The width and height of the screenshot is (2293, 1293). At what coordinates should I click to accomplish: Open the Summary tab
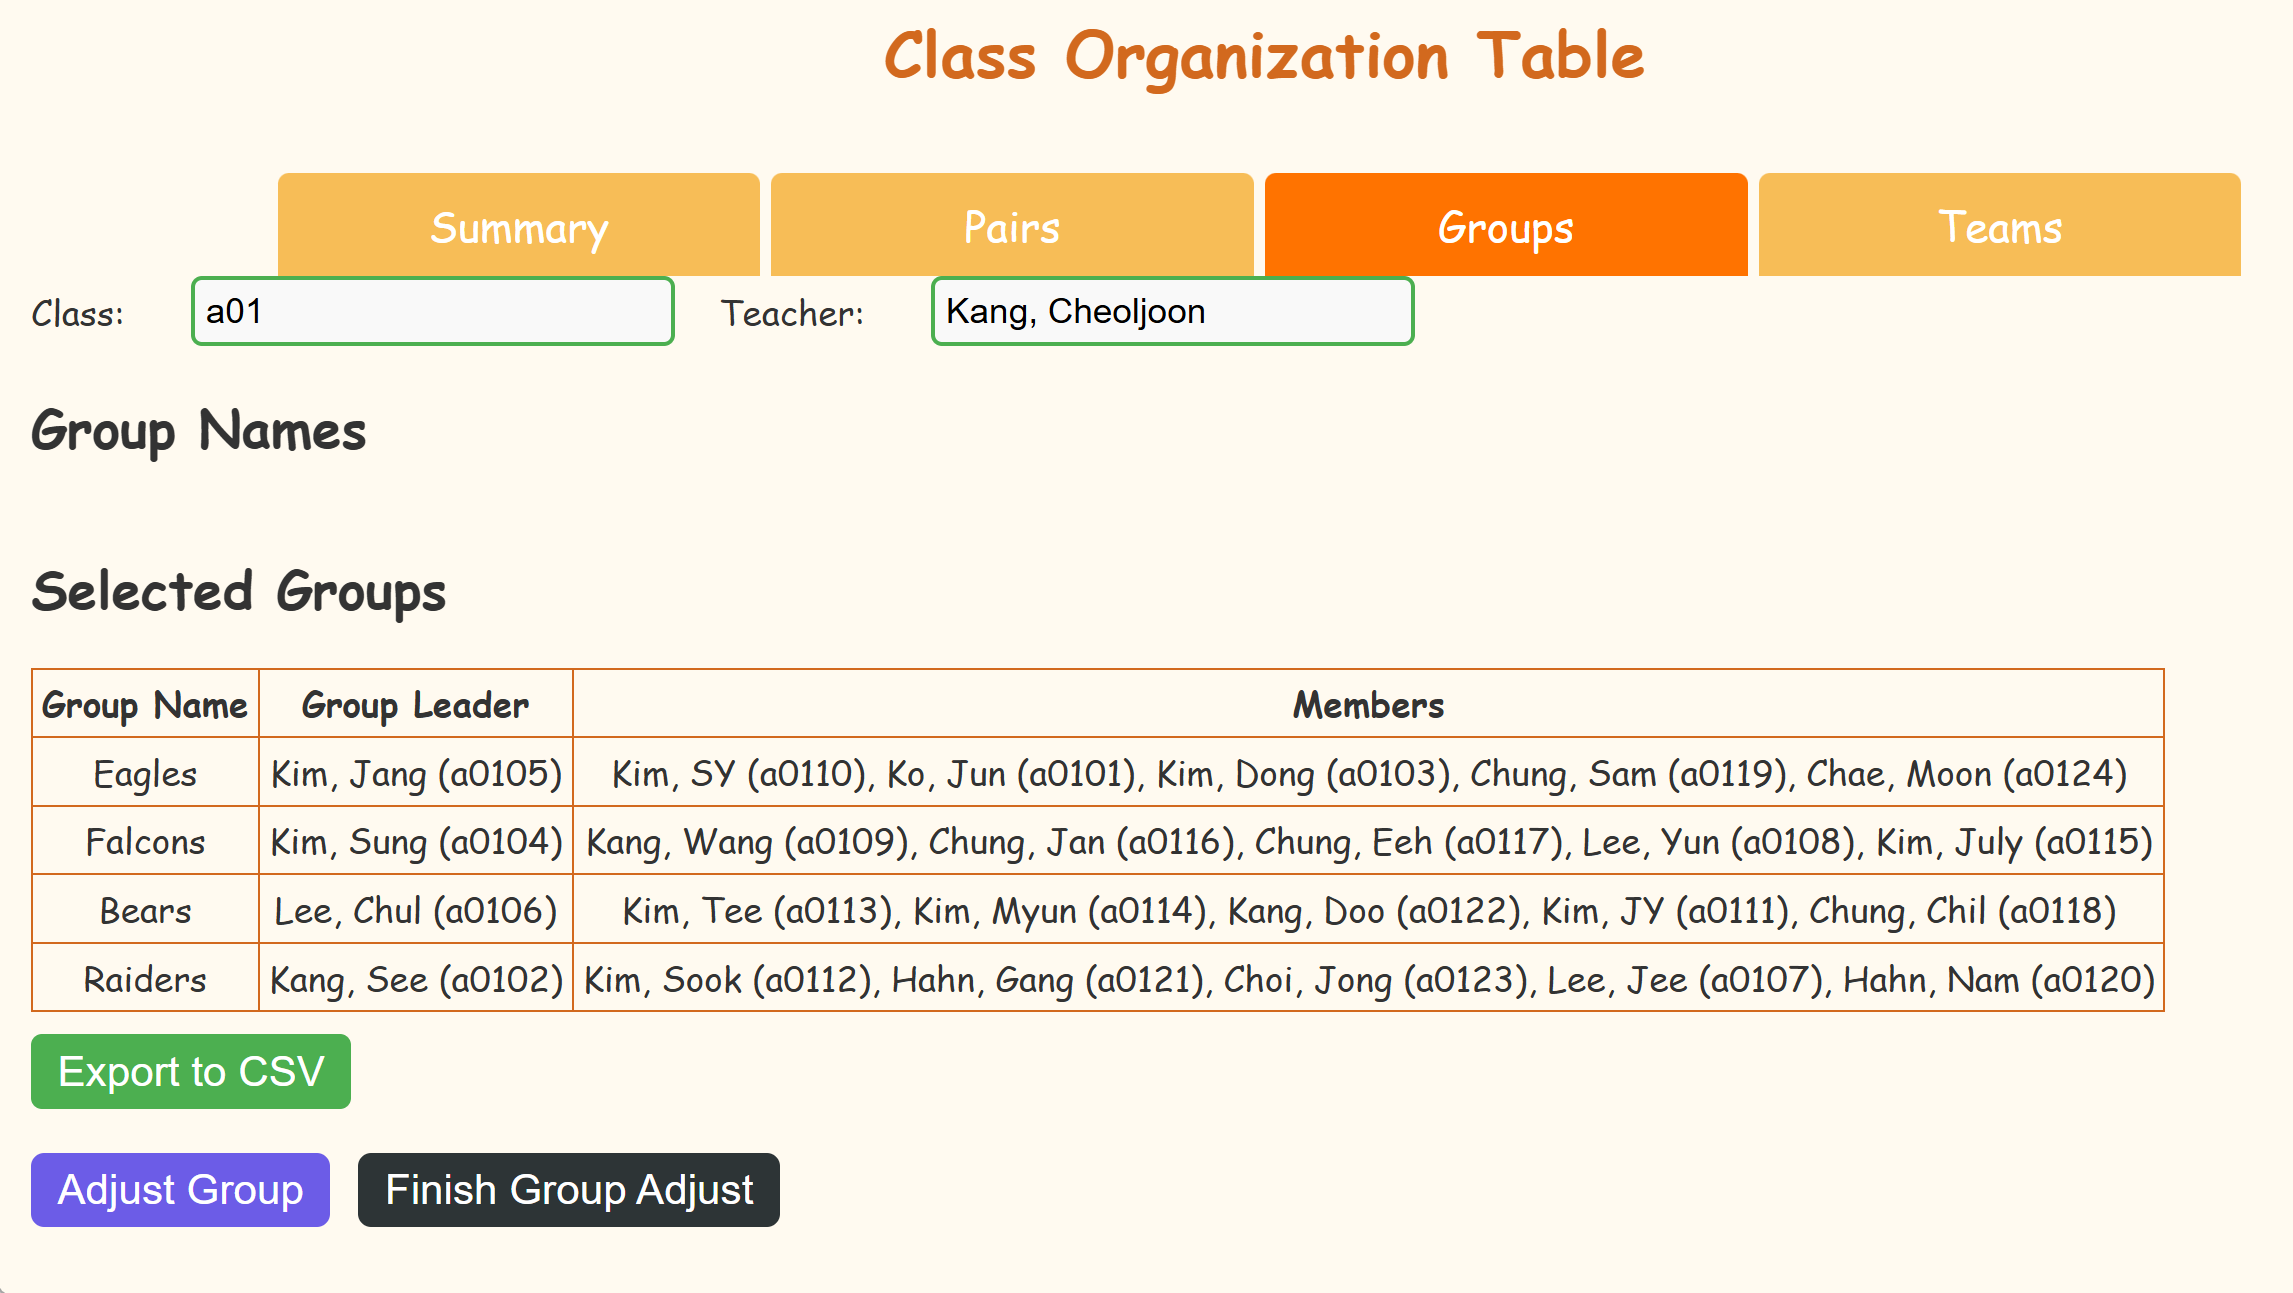tap(518, 226)
